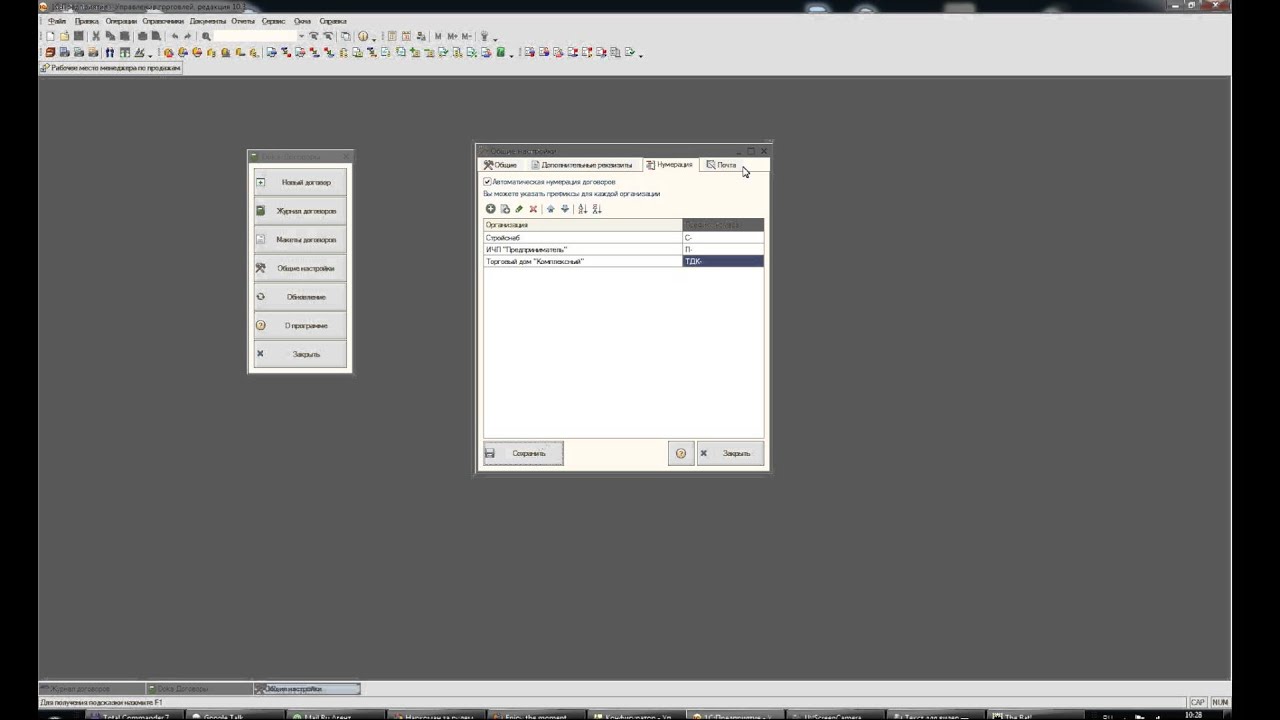
Task: Click the Help question icon in the main toolbar
Action: [x=363, y=36]
